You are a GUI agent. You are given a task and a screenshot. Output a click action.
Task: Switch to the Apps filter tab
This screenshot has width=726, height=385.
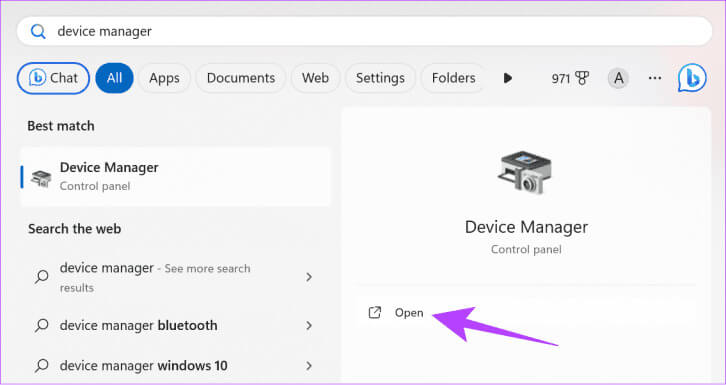(164, 78)
